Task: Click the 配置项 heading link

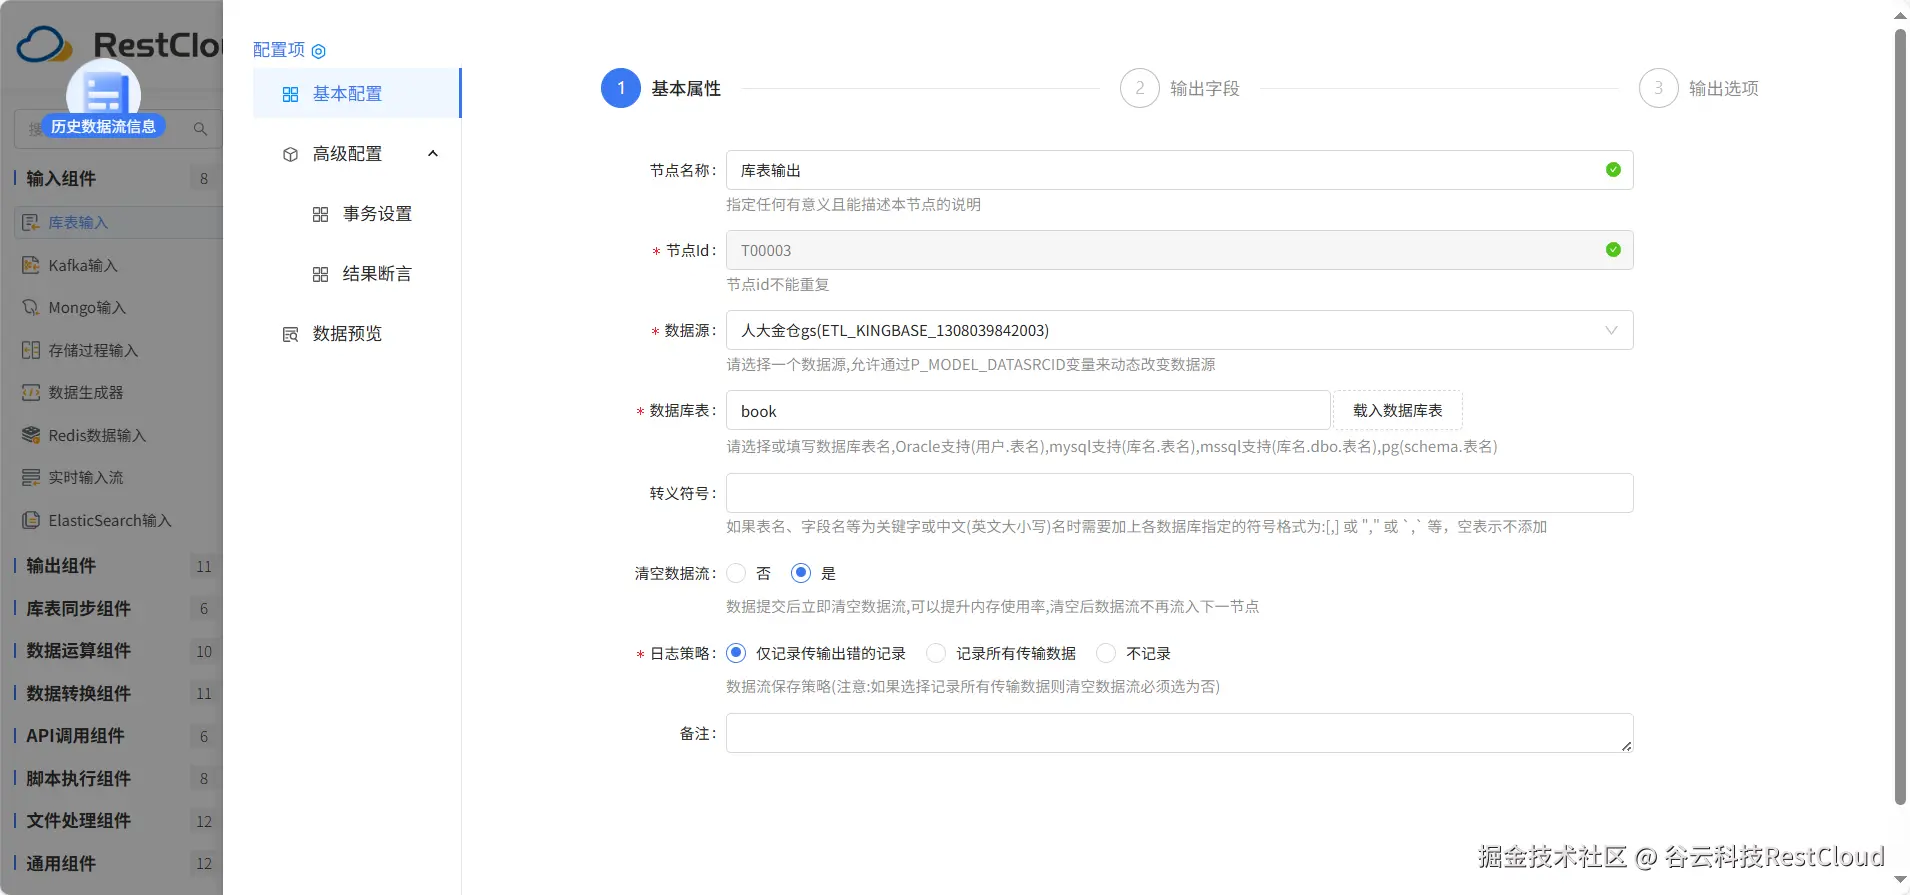Action: click(279, 50)
